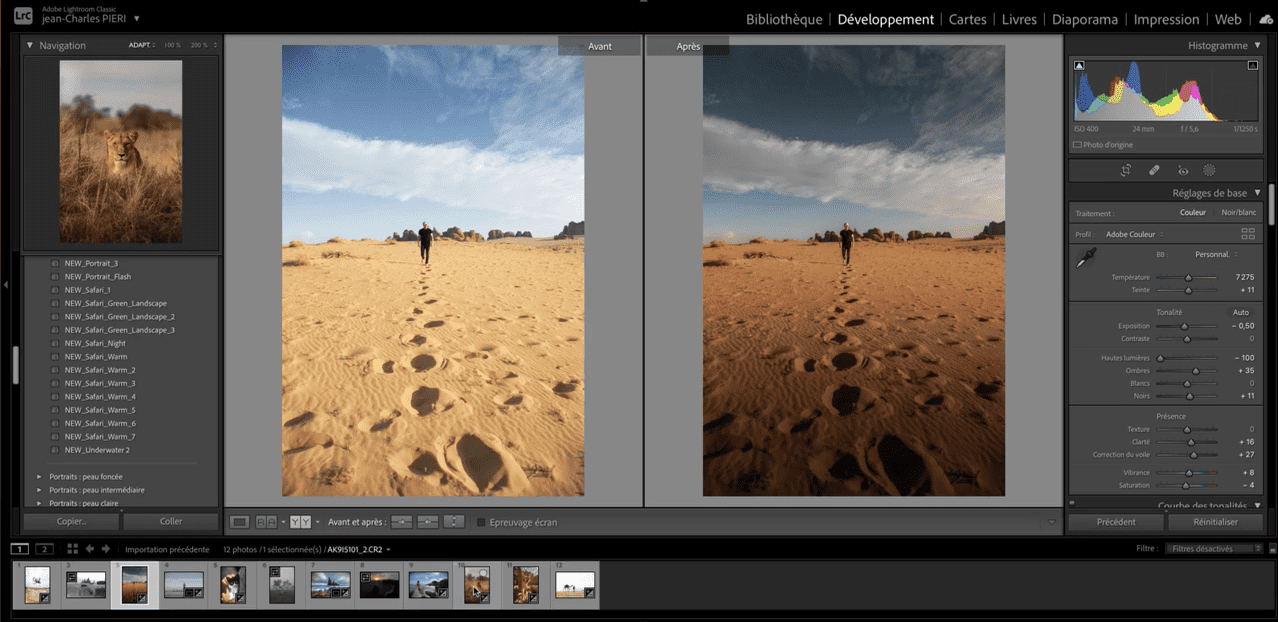Click the Copier... button
The width and height of the screenshot is (1278, 622).
point(70,521)
